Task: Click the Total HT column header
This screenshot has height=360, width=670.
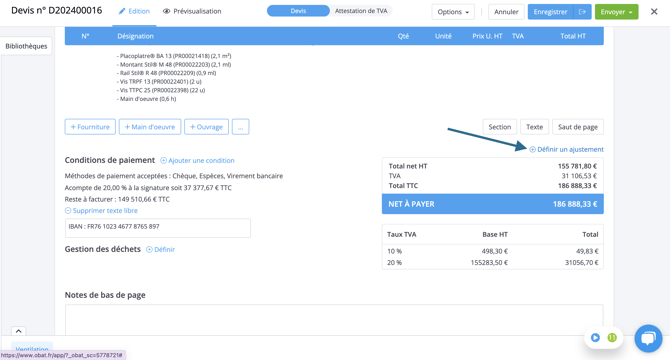Action: [573, 36]
